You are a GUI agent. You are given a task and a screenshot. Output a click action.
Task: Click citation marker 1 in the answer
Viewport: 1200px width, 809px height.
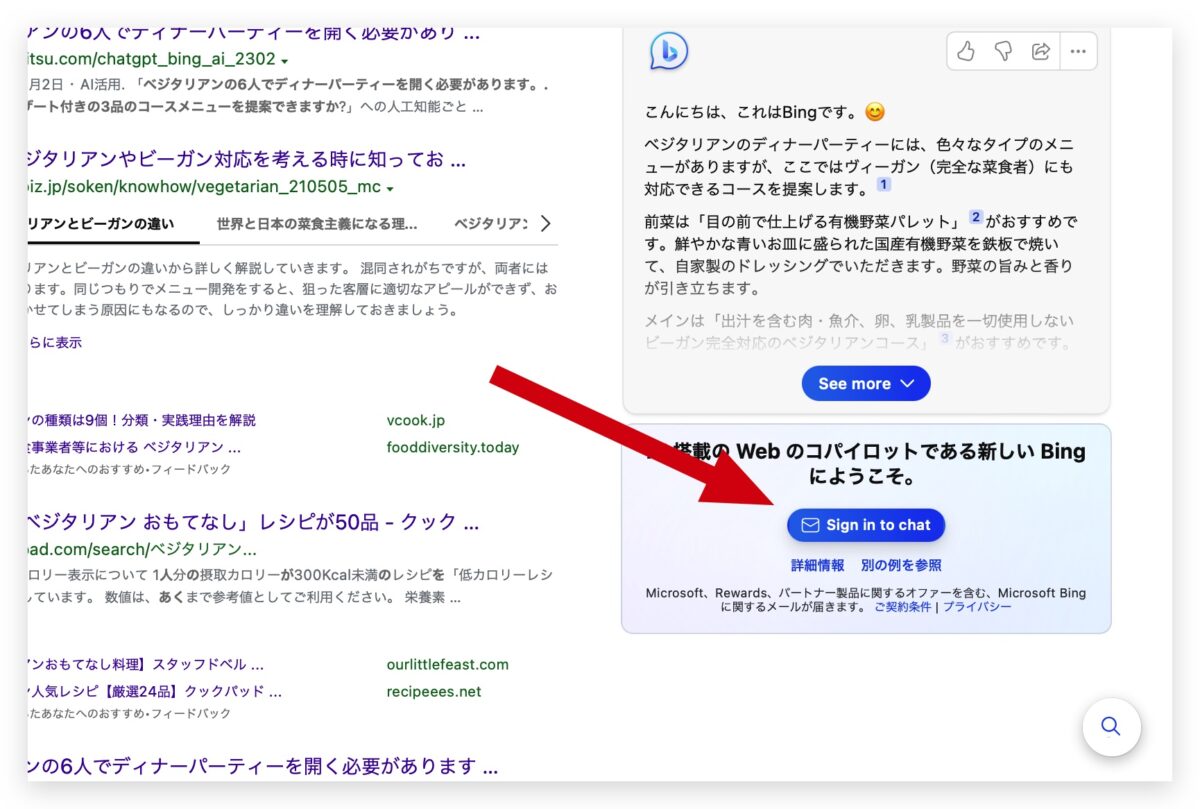(x=883, y=185)
